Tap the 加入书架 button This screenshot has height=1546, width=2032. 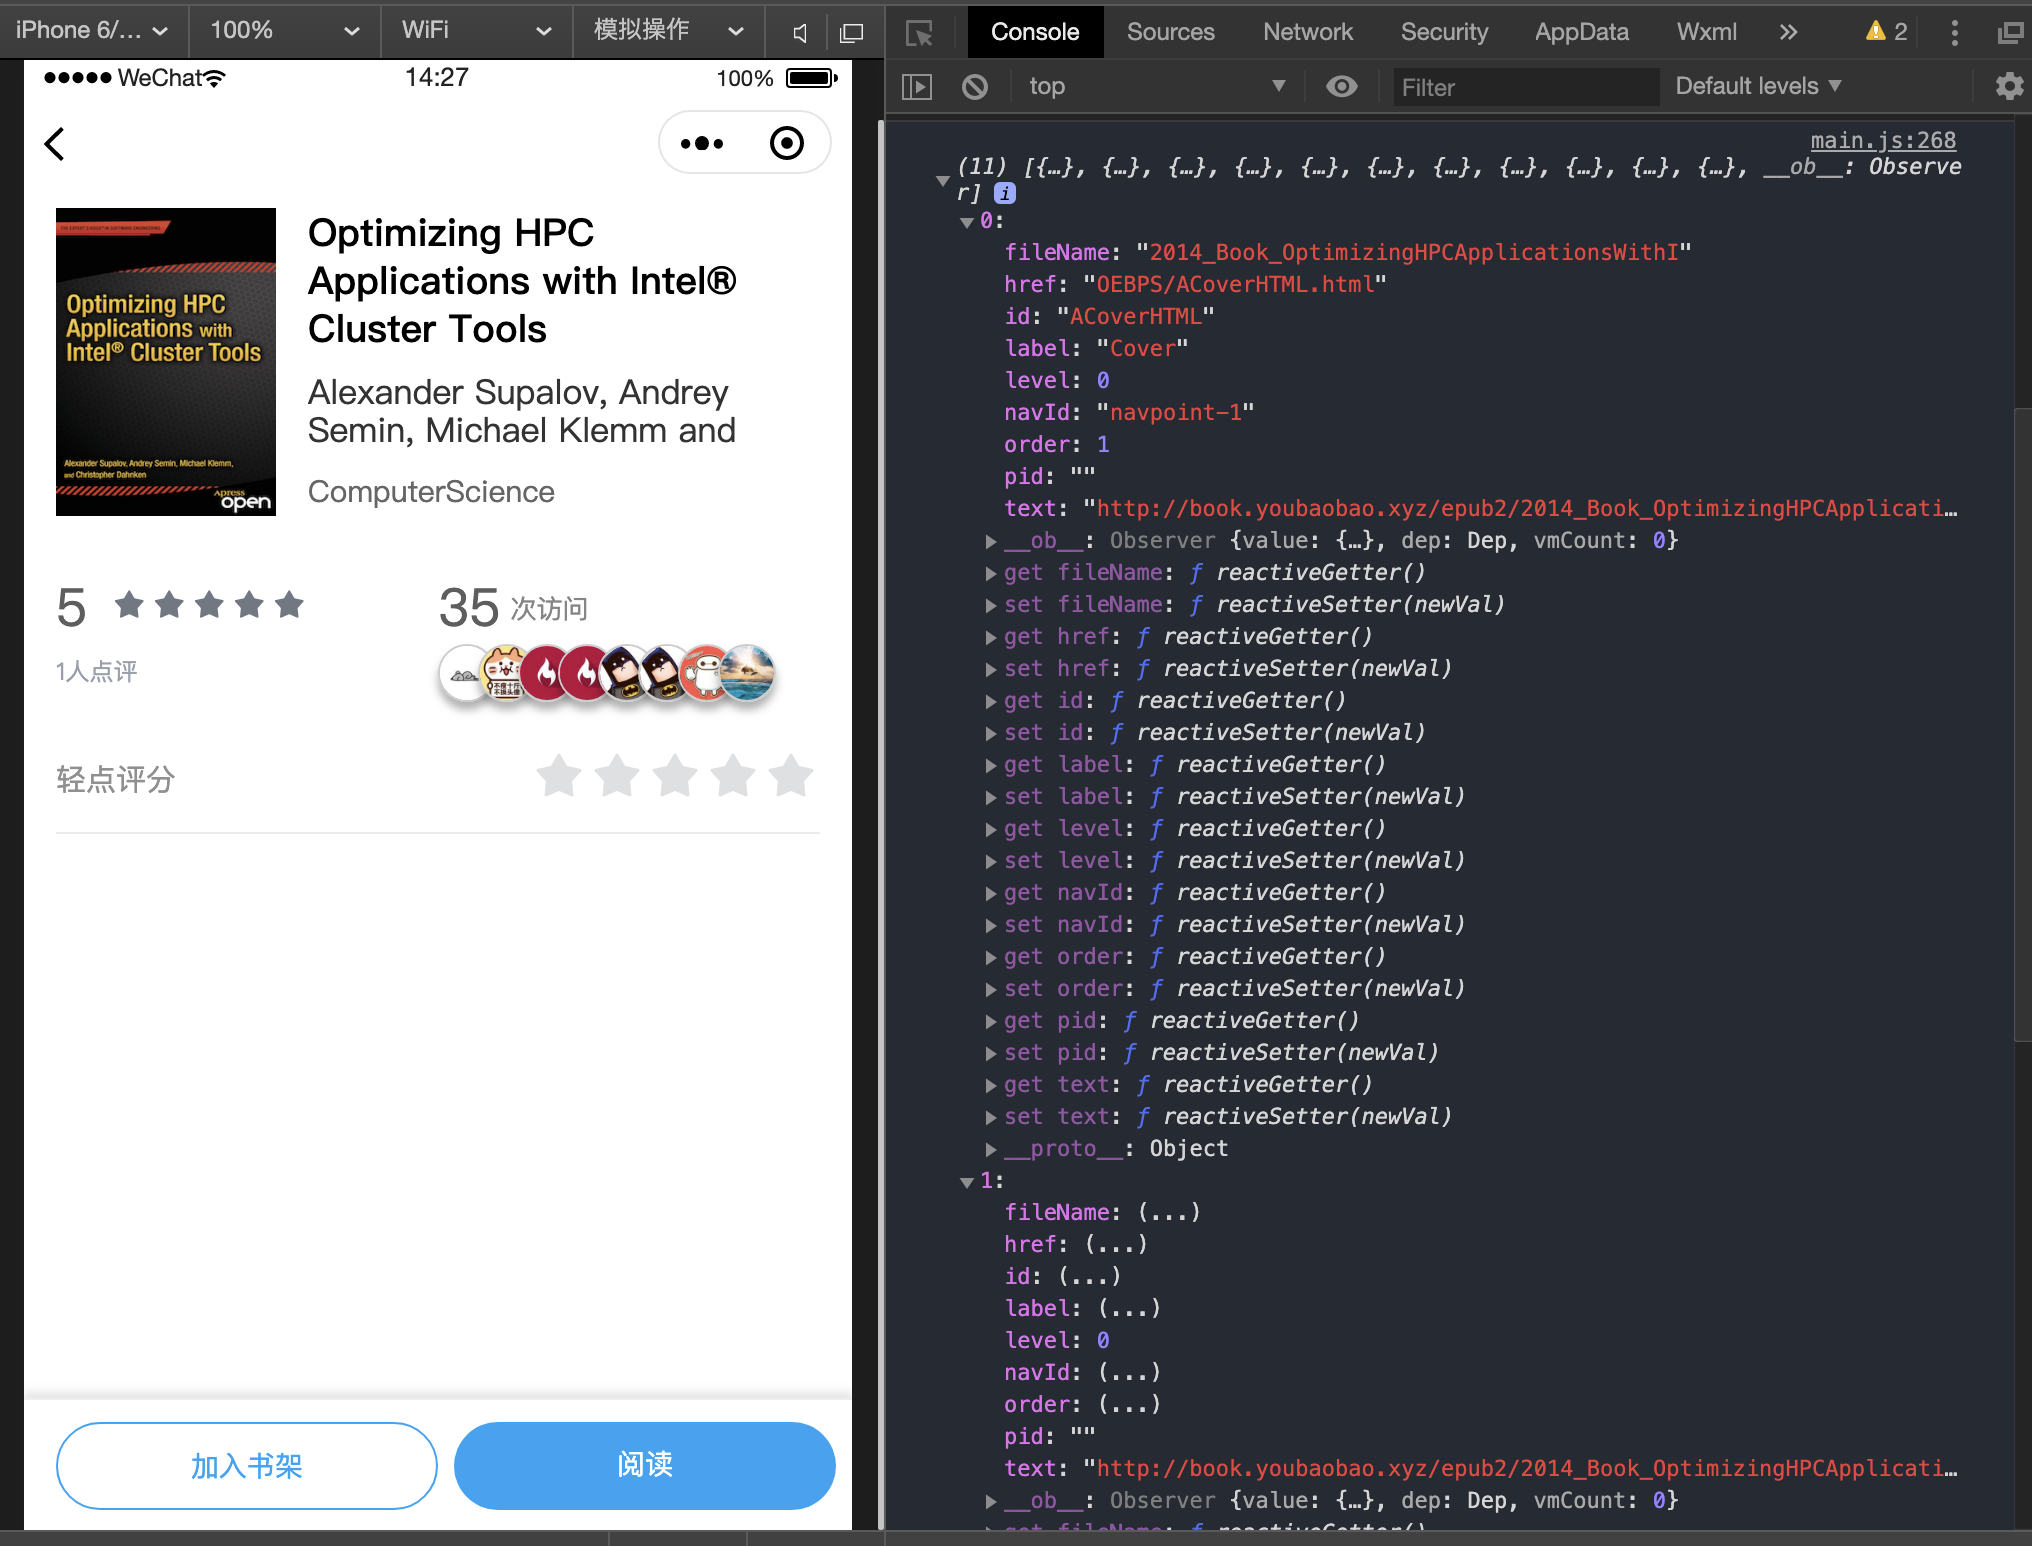247,1466
